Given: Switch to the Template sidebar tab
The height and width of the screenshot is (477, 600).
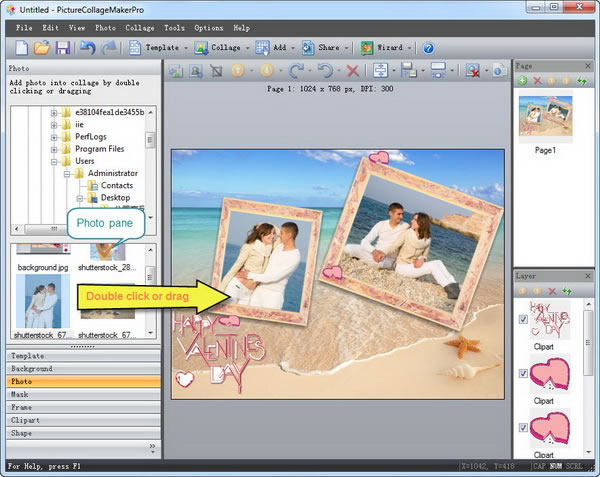Looking at the screenshot, I should coord(83,356).
